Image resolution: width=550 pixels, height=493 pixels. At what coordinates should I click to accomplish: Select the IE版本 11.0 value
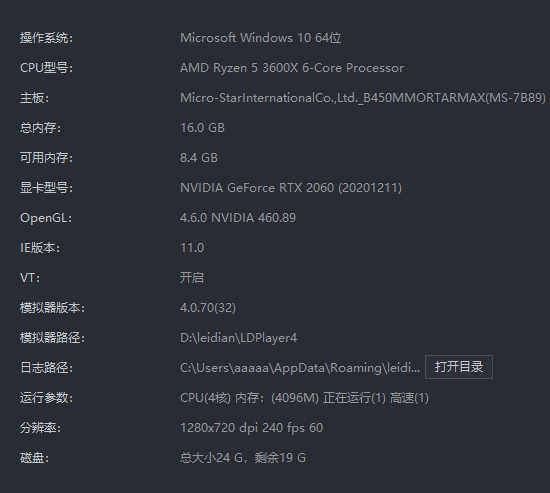[x=192, y=248]
